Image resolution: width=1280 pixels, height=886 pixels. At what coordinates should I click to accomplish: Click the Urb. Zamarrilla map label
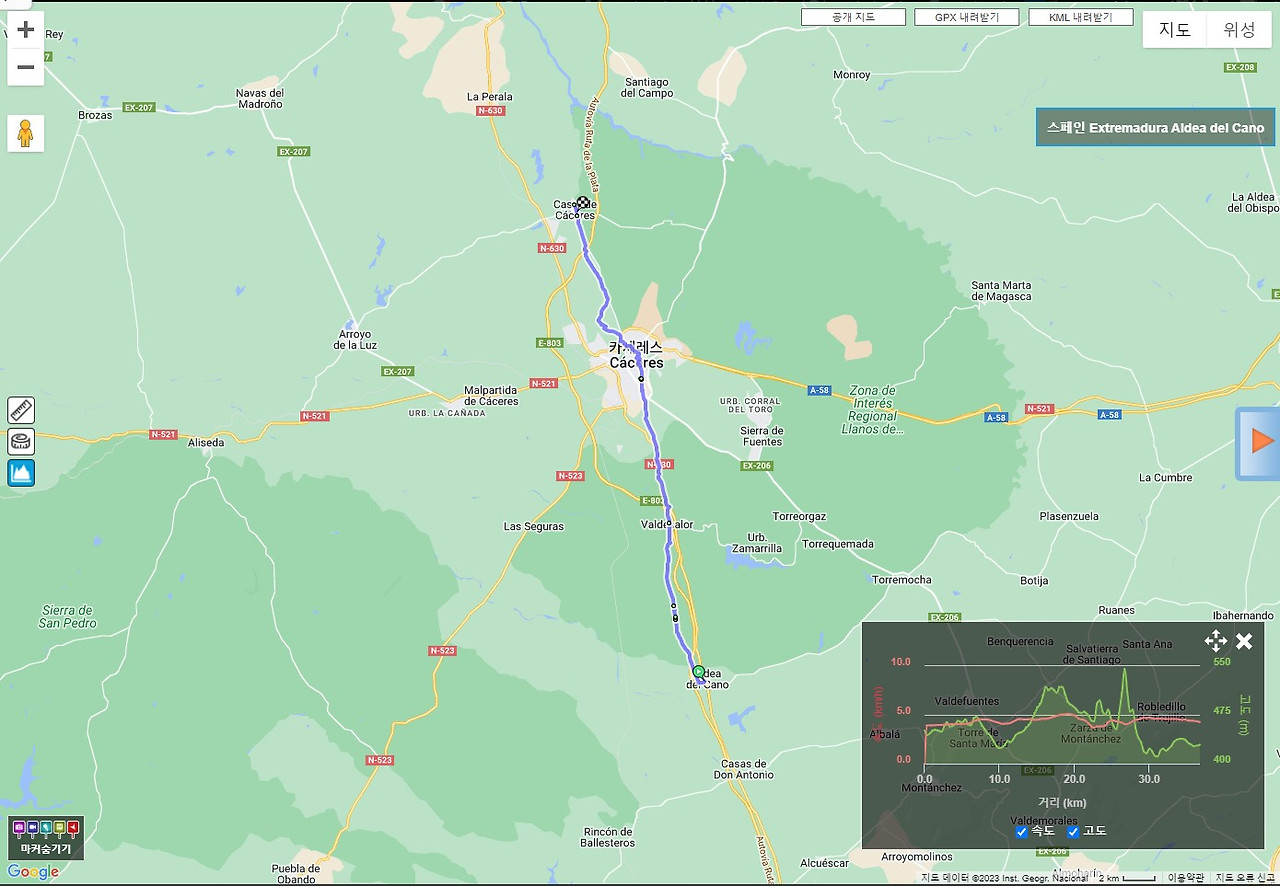click(757, 543)
